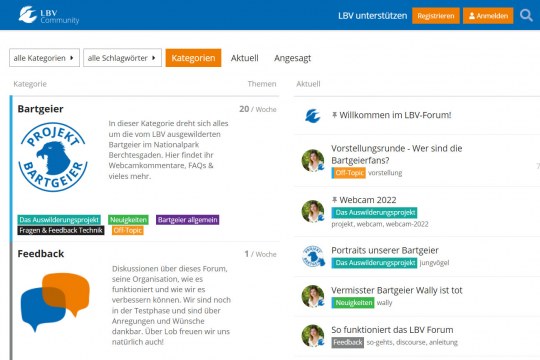Screen dimensions: 540x360
Task: Select the grey Feedback badge under LBV Forum topic
Action: (348, 342)
